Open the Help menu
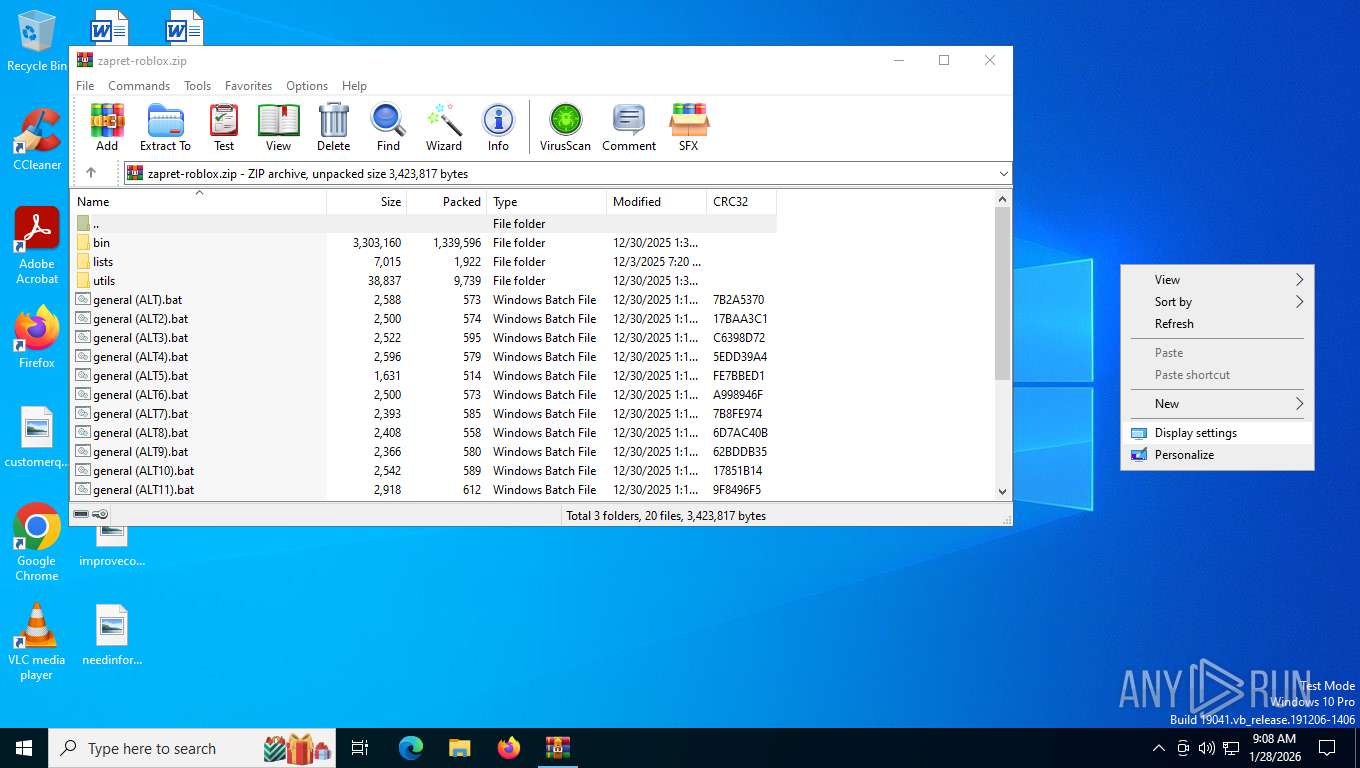 (x=354, y=86)
